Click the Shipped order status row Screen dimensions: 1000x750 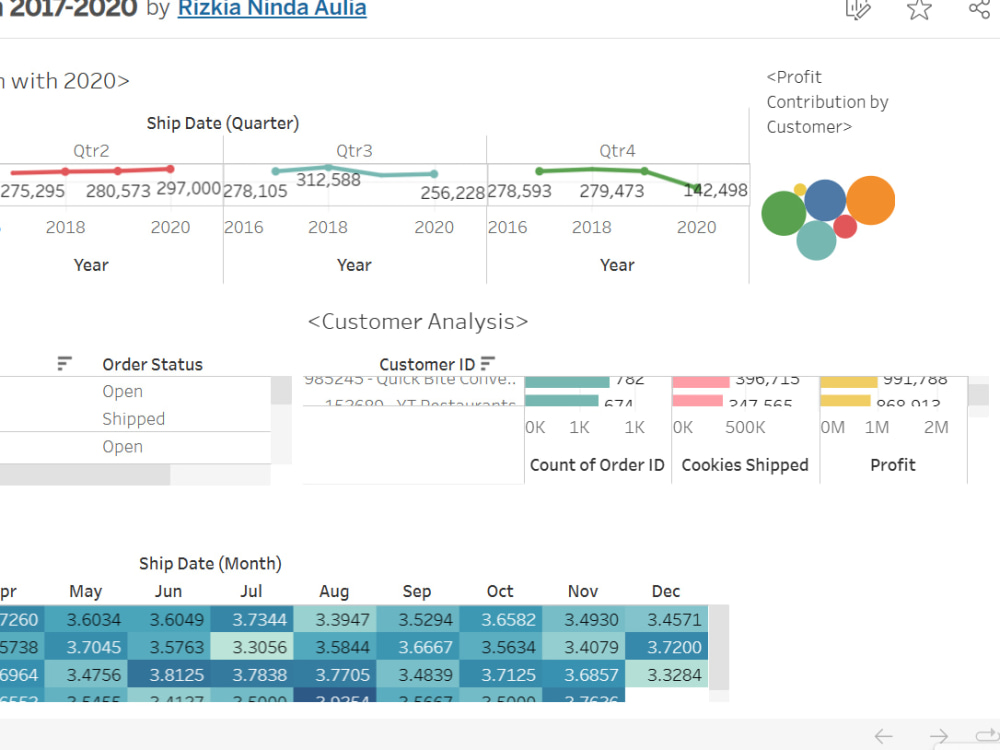coord(133,418)
